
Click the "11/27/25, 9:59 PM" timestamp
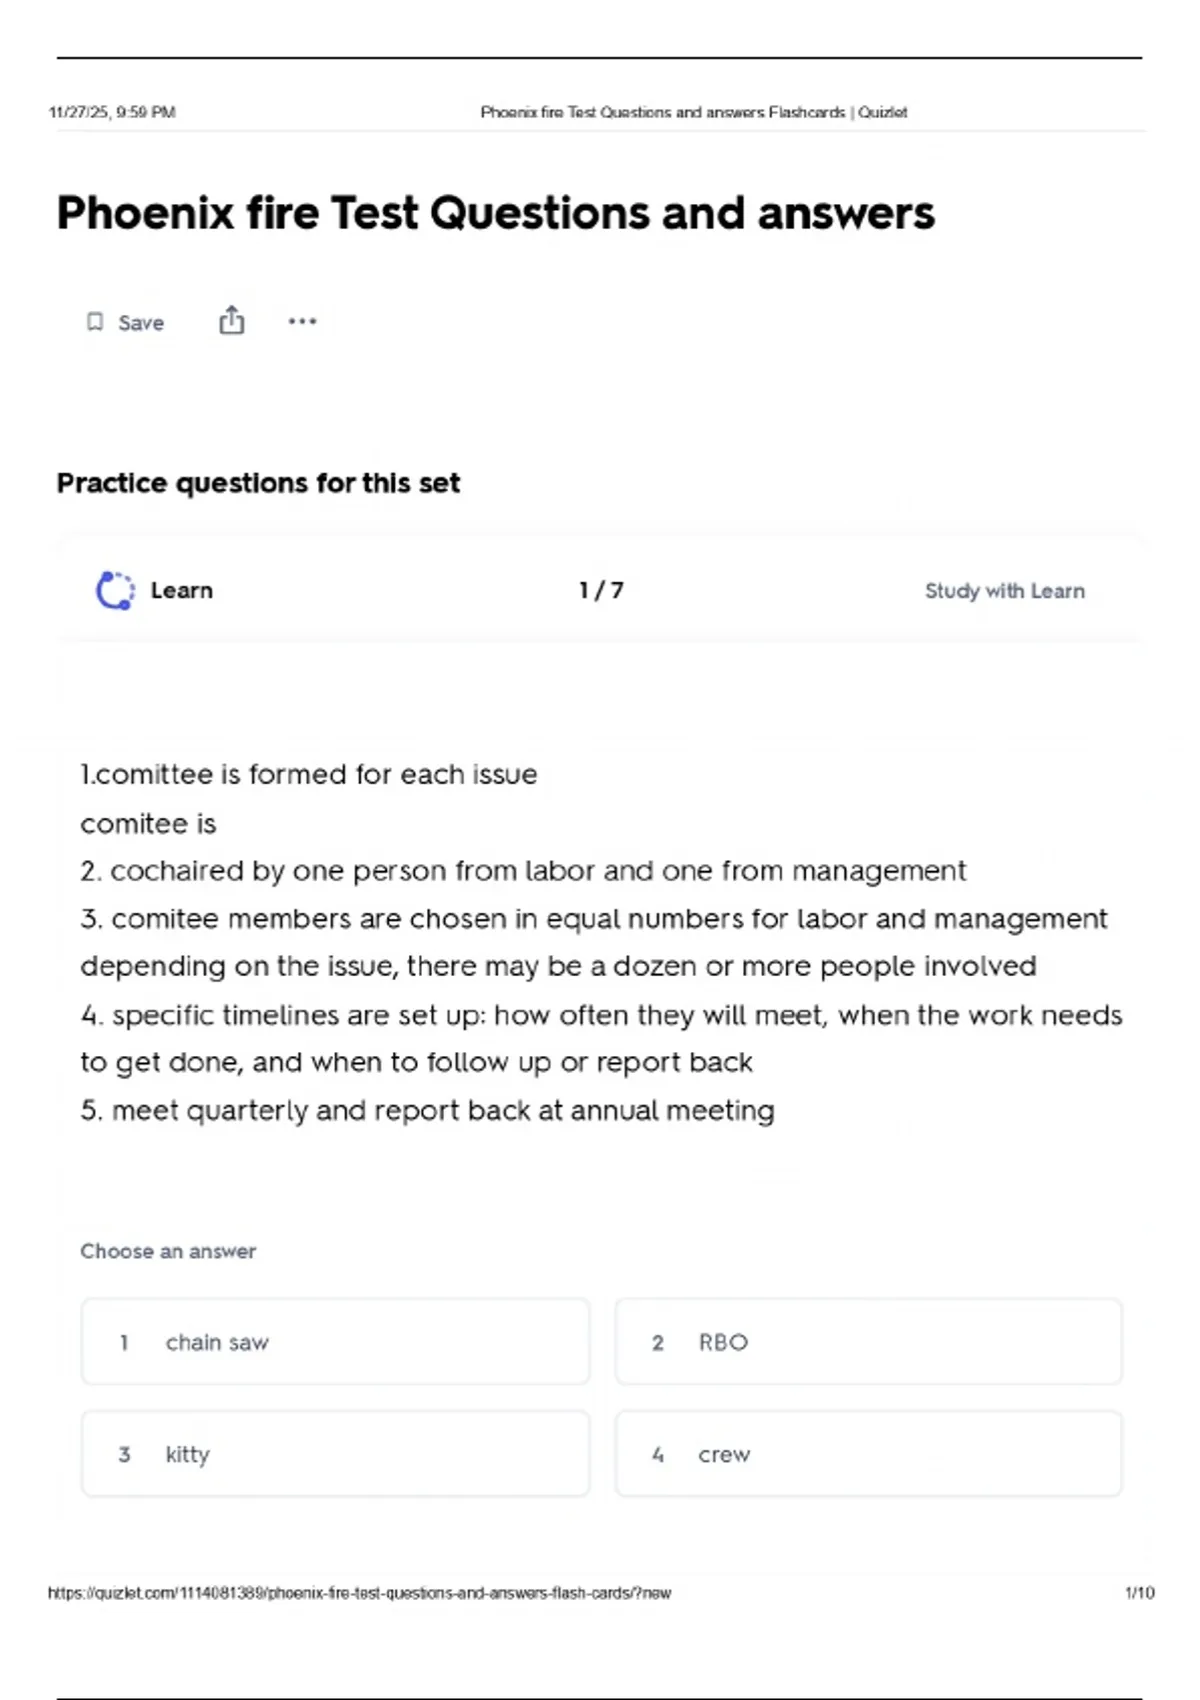(x=112, y=112)
